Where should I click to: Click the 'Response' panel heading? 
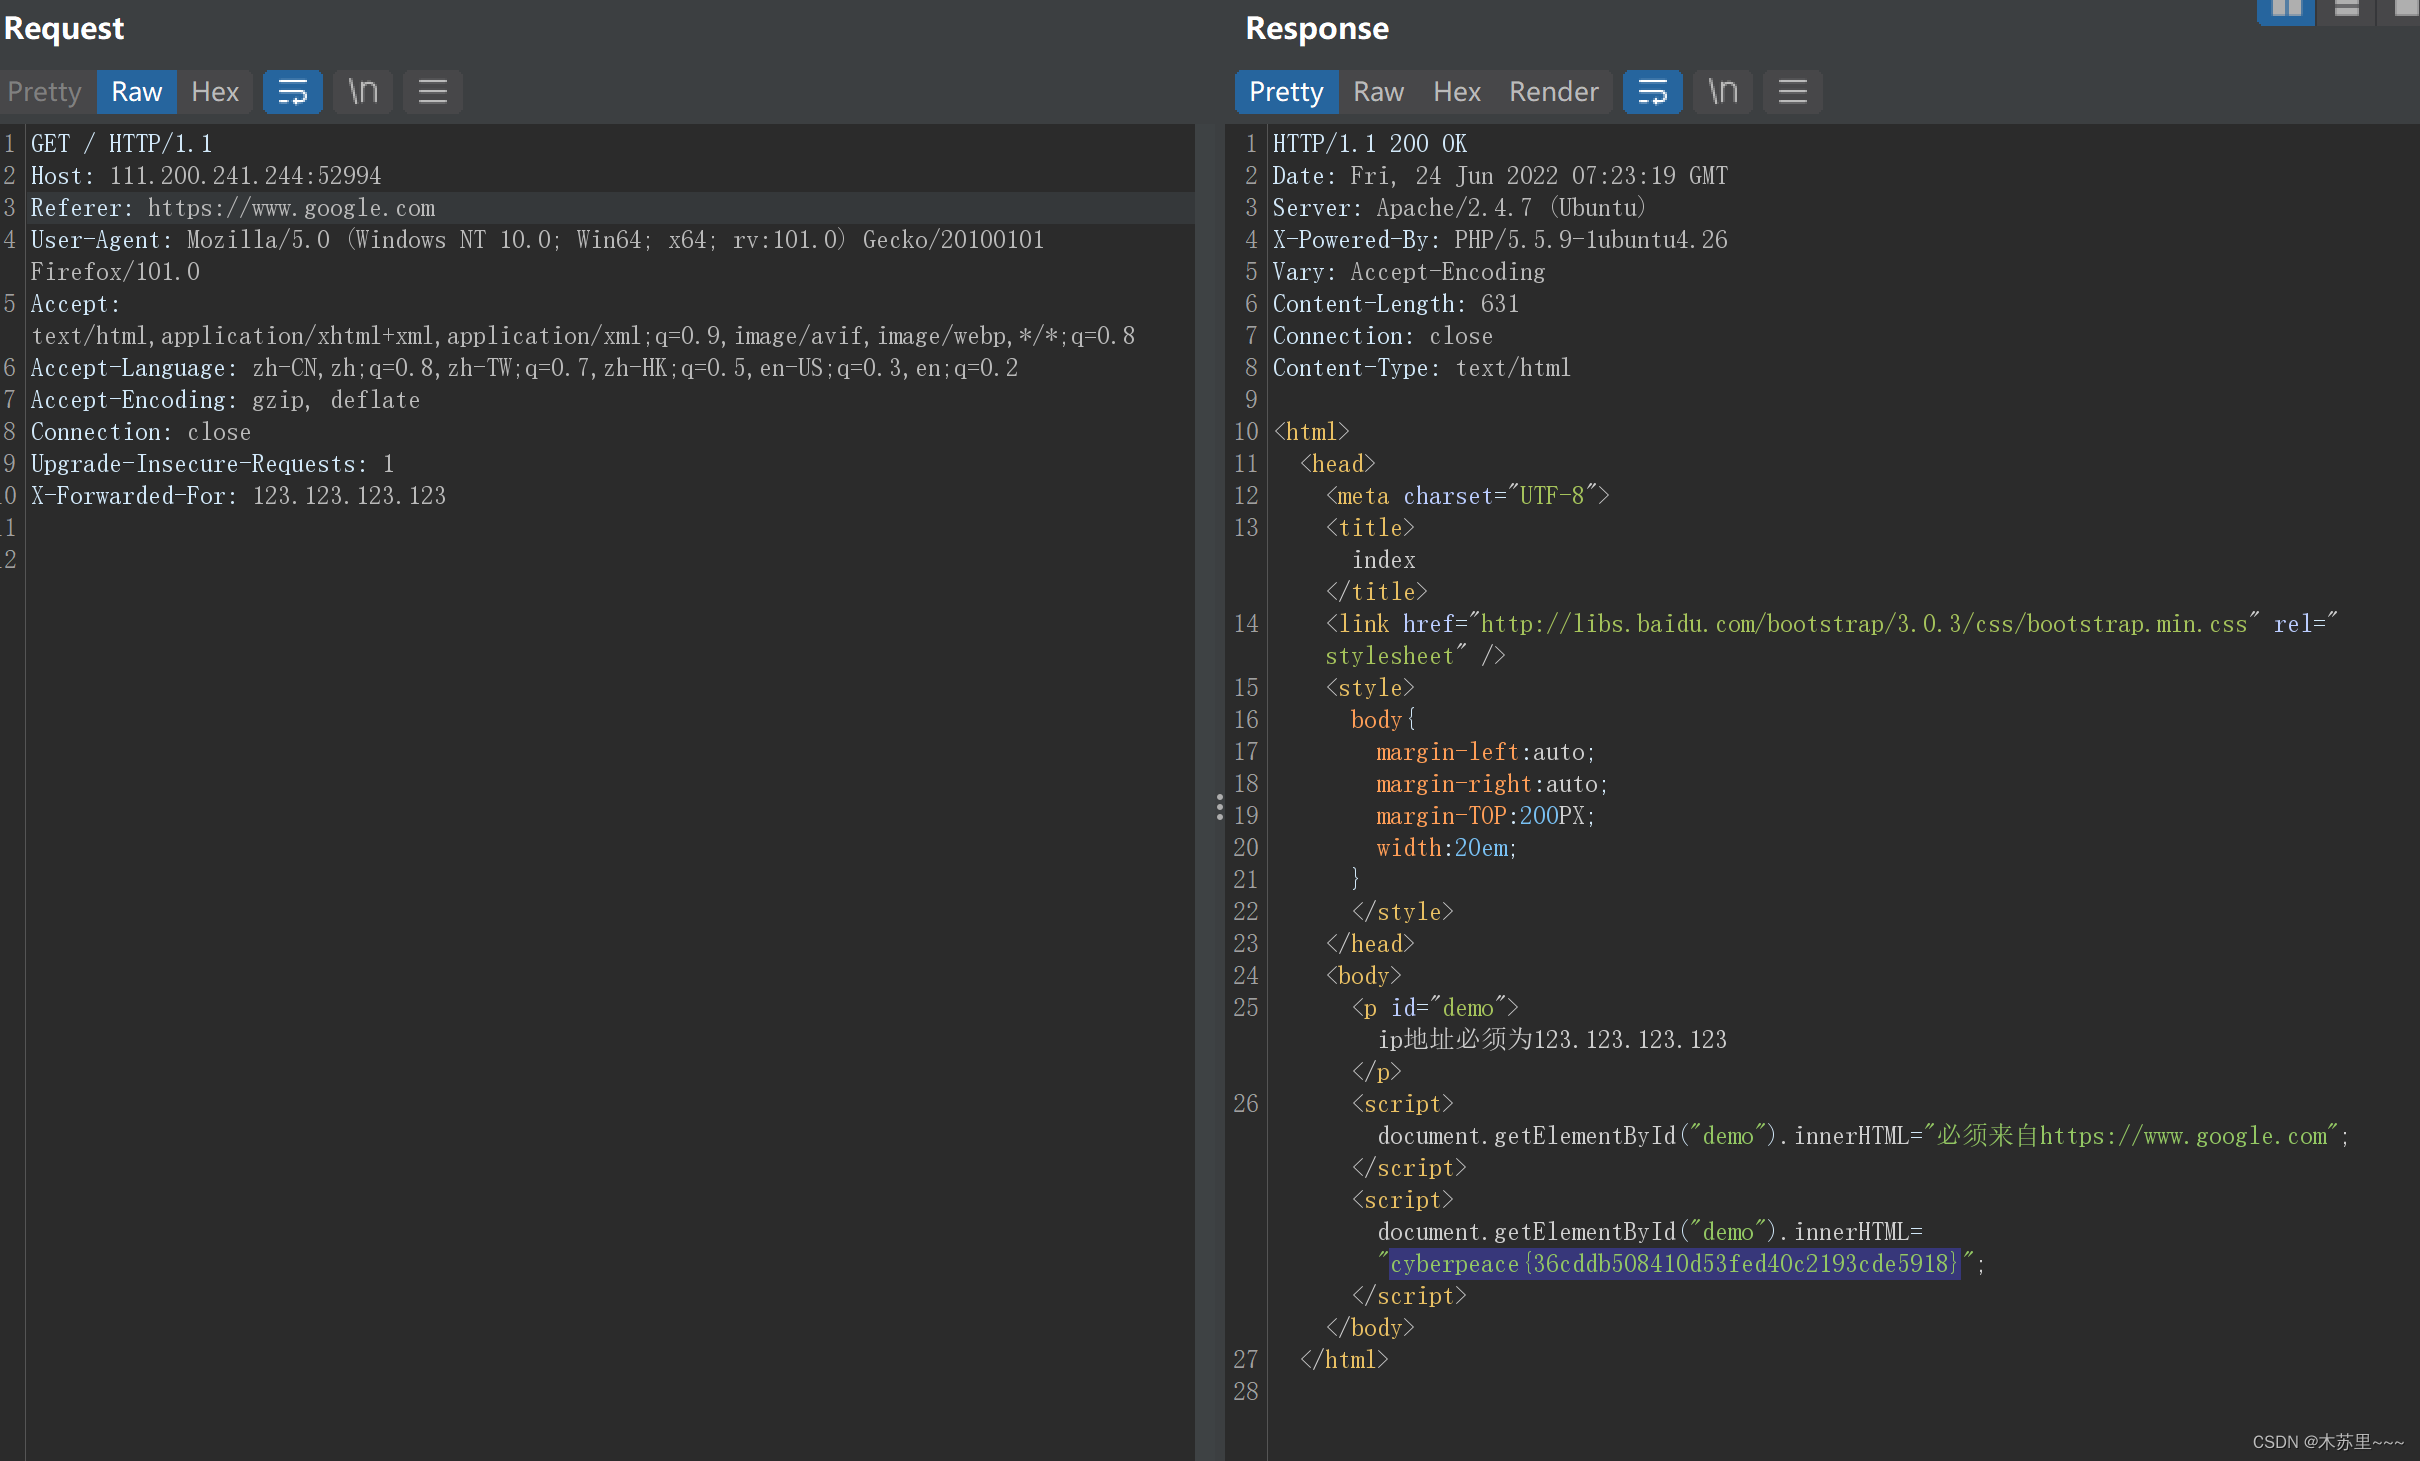pos(1317,28)
